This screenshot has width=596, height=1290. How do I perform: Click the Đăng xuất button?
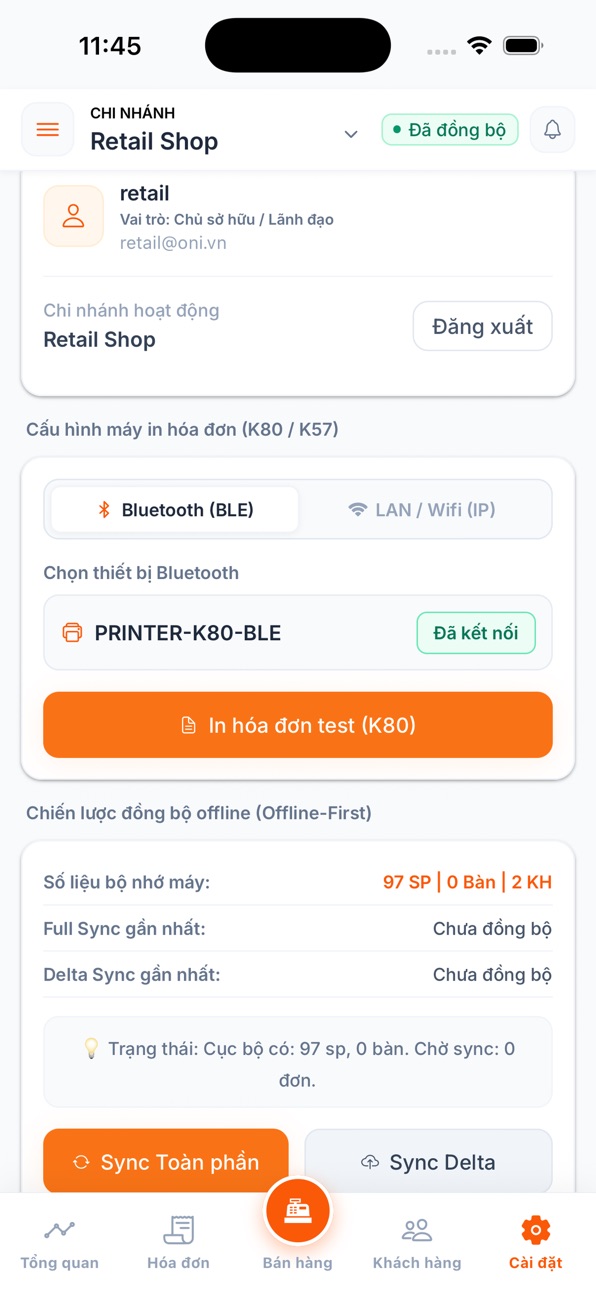482,326
